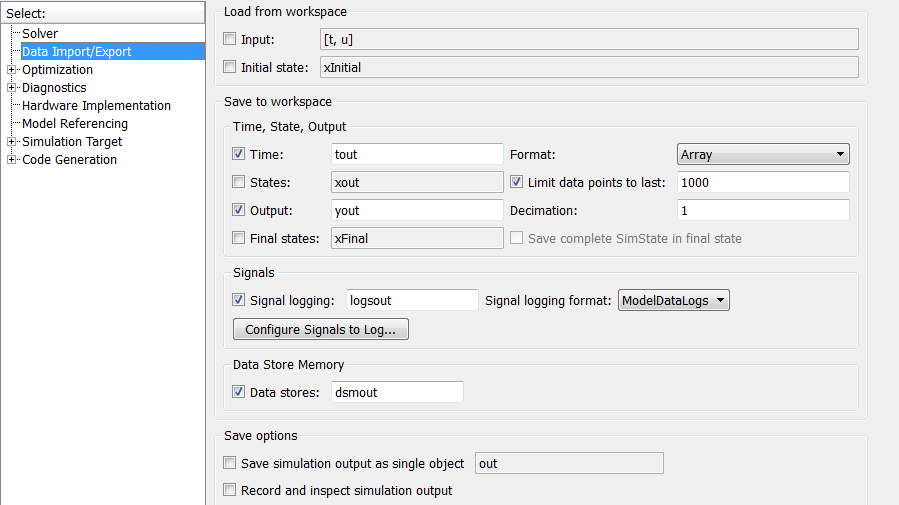Select Solver in the tree
The width and height of the screenshot is (899, 505).
point(40,34)
